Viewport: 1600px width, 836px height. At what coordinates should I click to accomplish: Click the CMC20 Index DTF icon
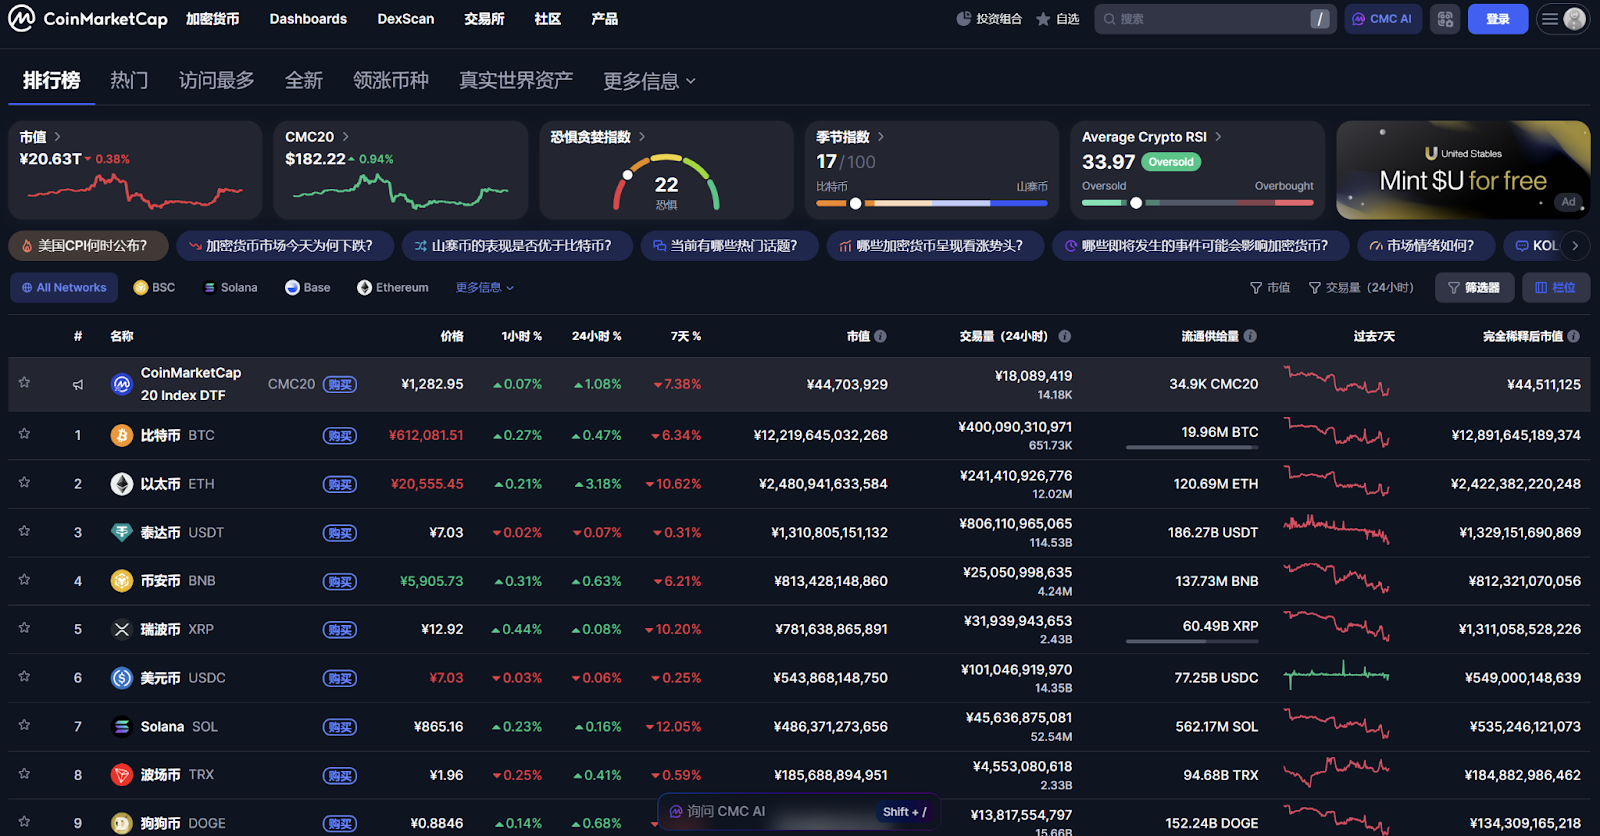tap(122, 384)
